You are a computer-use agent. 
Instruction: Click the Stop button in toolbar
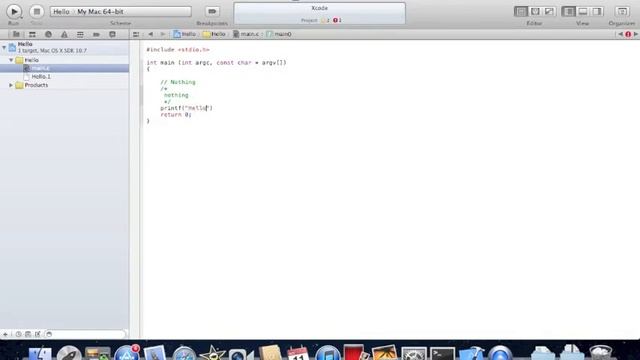click(x=37, y=11)
